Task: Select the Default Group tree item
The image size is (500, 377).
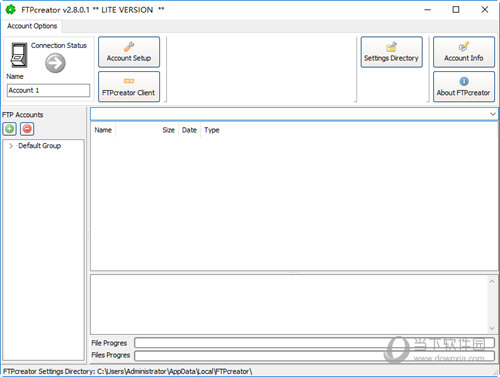Action: point(40,146)
